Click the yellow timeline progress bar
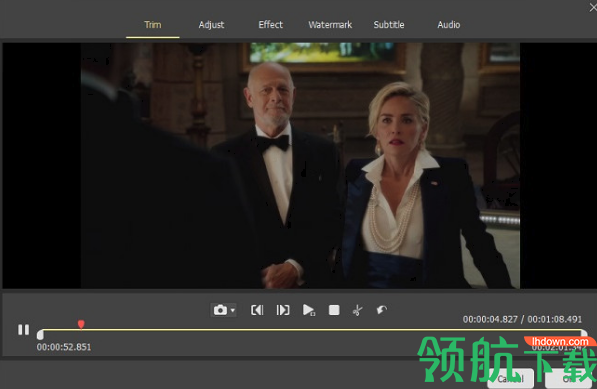The width and height of the screenshot is (597, 389). (x=312, y=330)
